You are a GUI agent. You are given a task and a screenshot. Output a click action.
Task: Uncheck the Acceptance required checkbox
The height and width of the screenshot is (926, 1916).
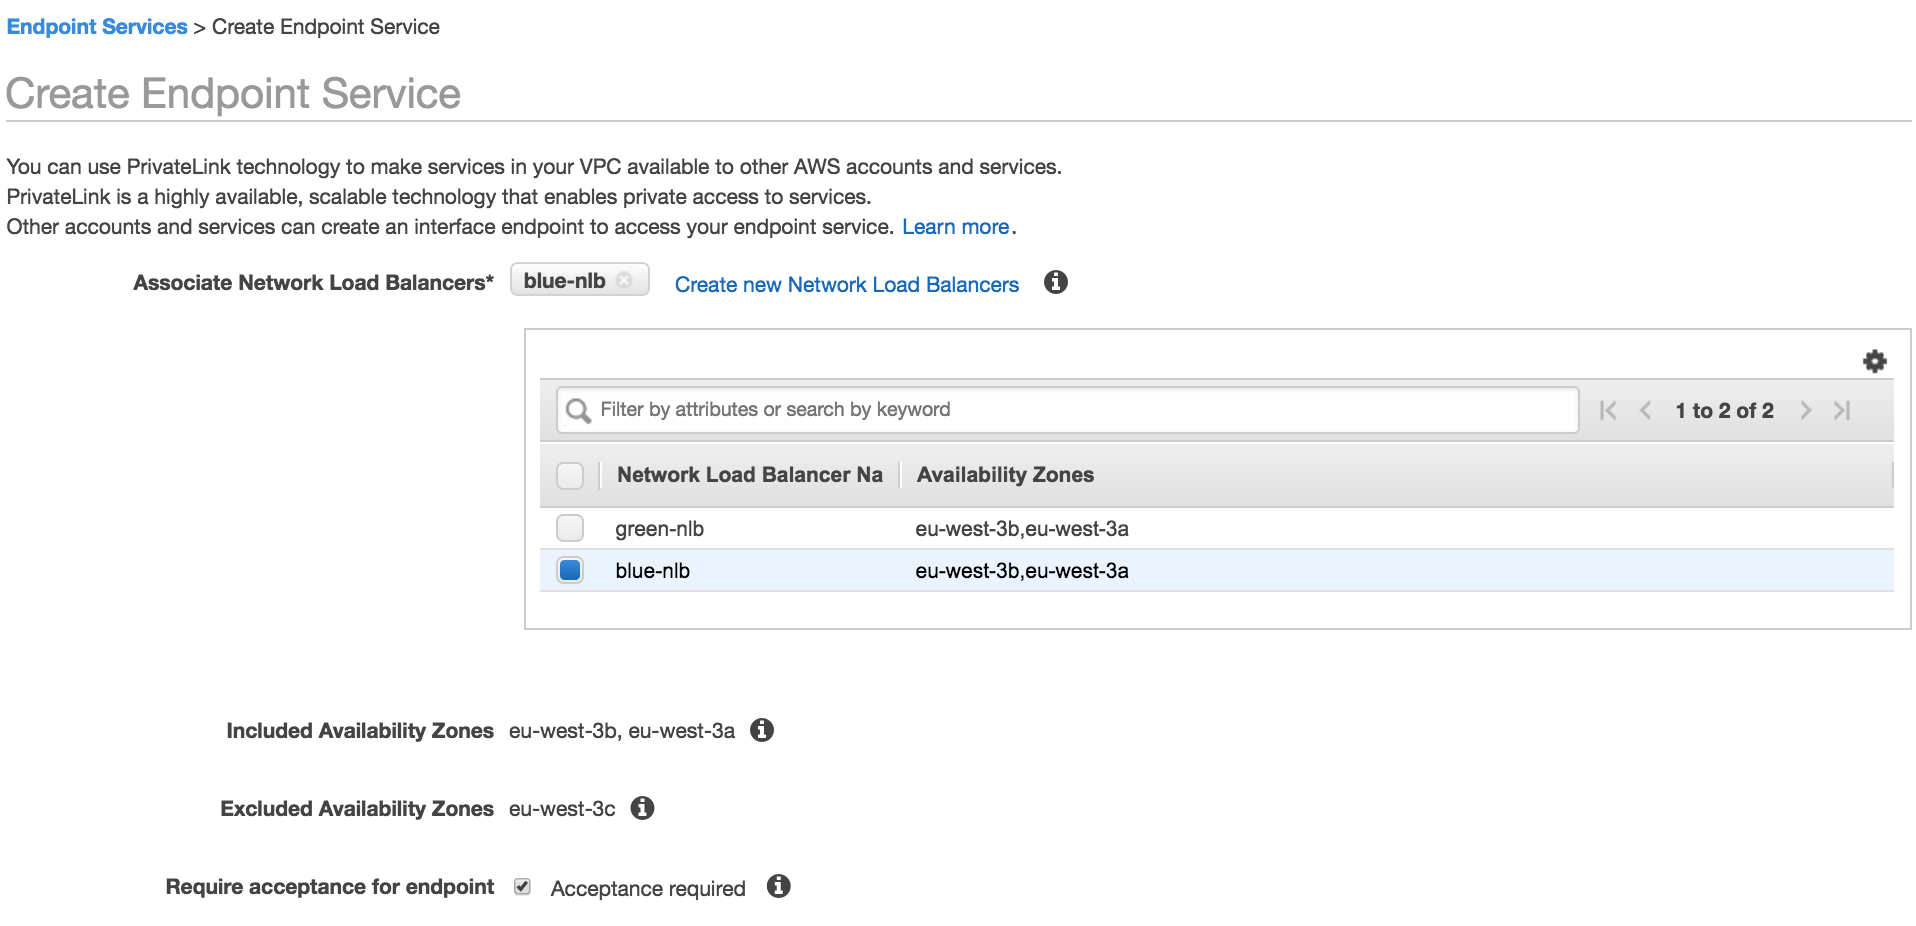pos(522,887)
